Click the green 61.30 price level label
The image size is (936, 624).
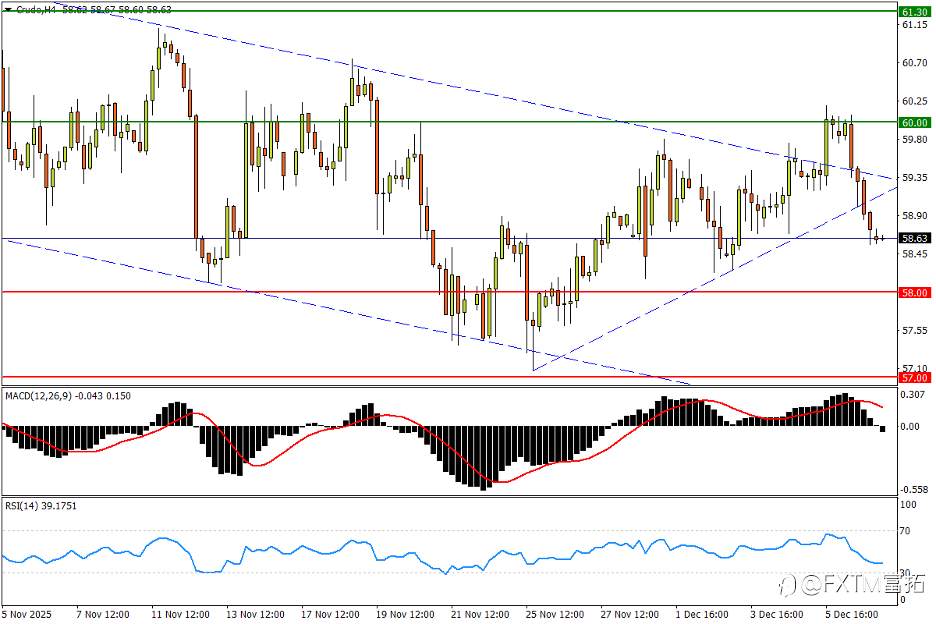(x=915, y=12)
